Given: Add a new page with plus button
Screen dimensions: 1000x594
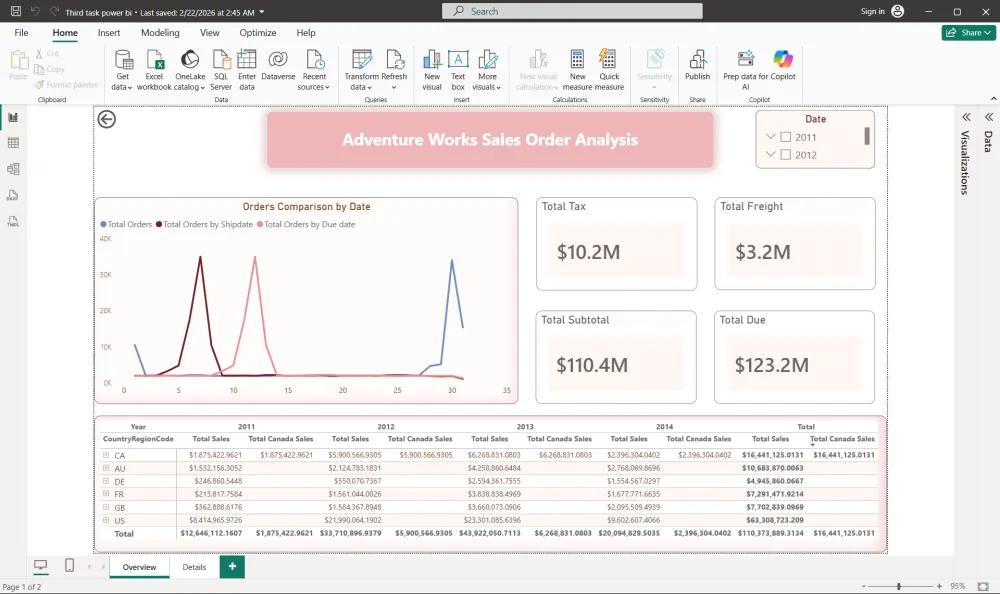Looking at the screenshot, I should tap(232, 567).
